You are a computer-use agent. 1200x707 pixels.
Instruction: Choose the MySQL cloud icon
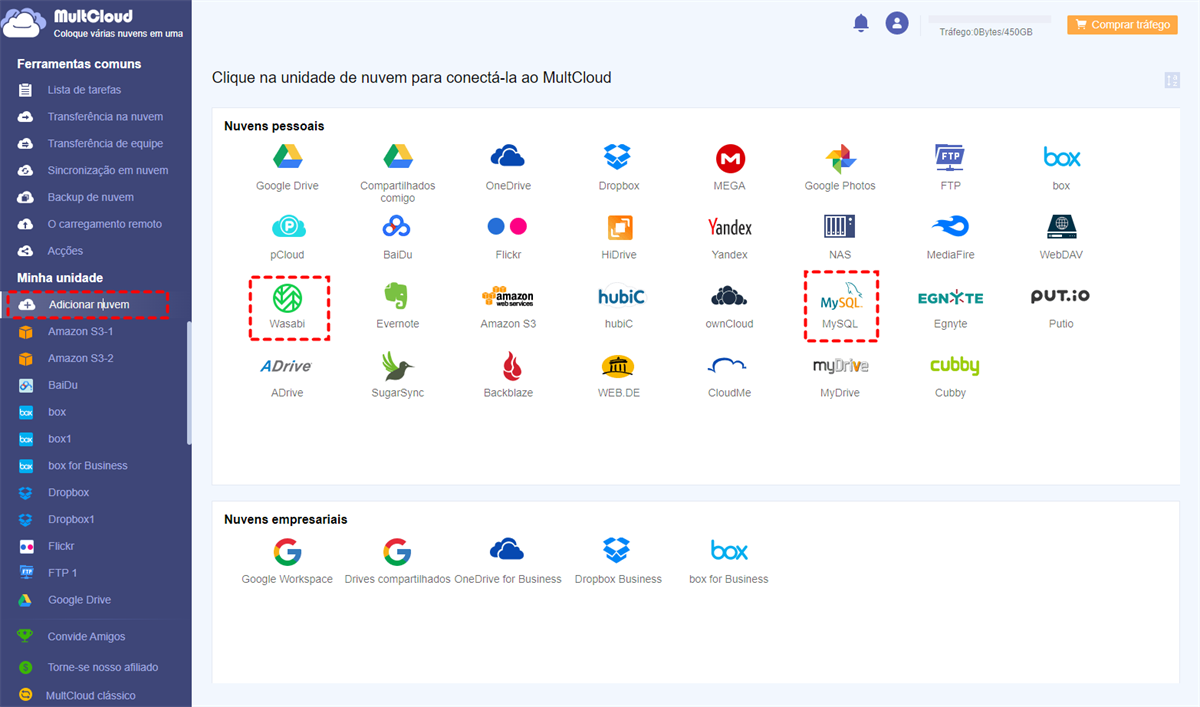point(840,297)
